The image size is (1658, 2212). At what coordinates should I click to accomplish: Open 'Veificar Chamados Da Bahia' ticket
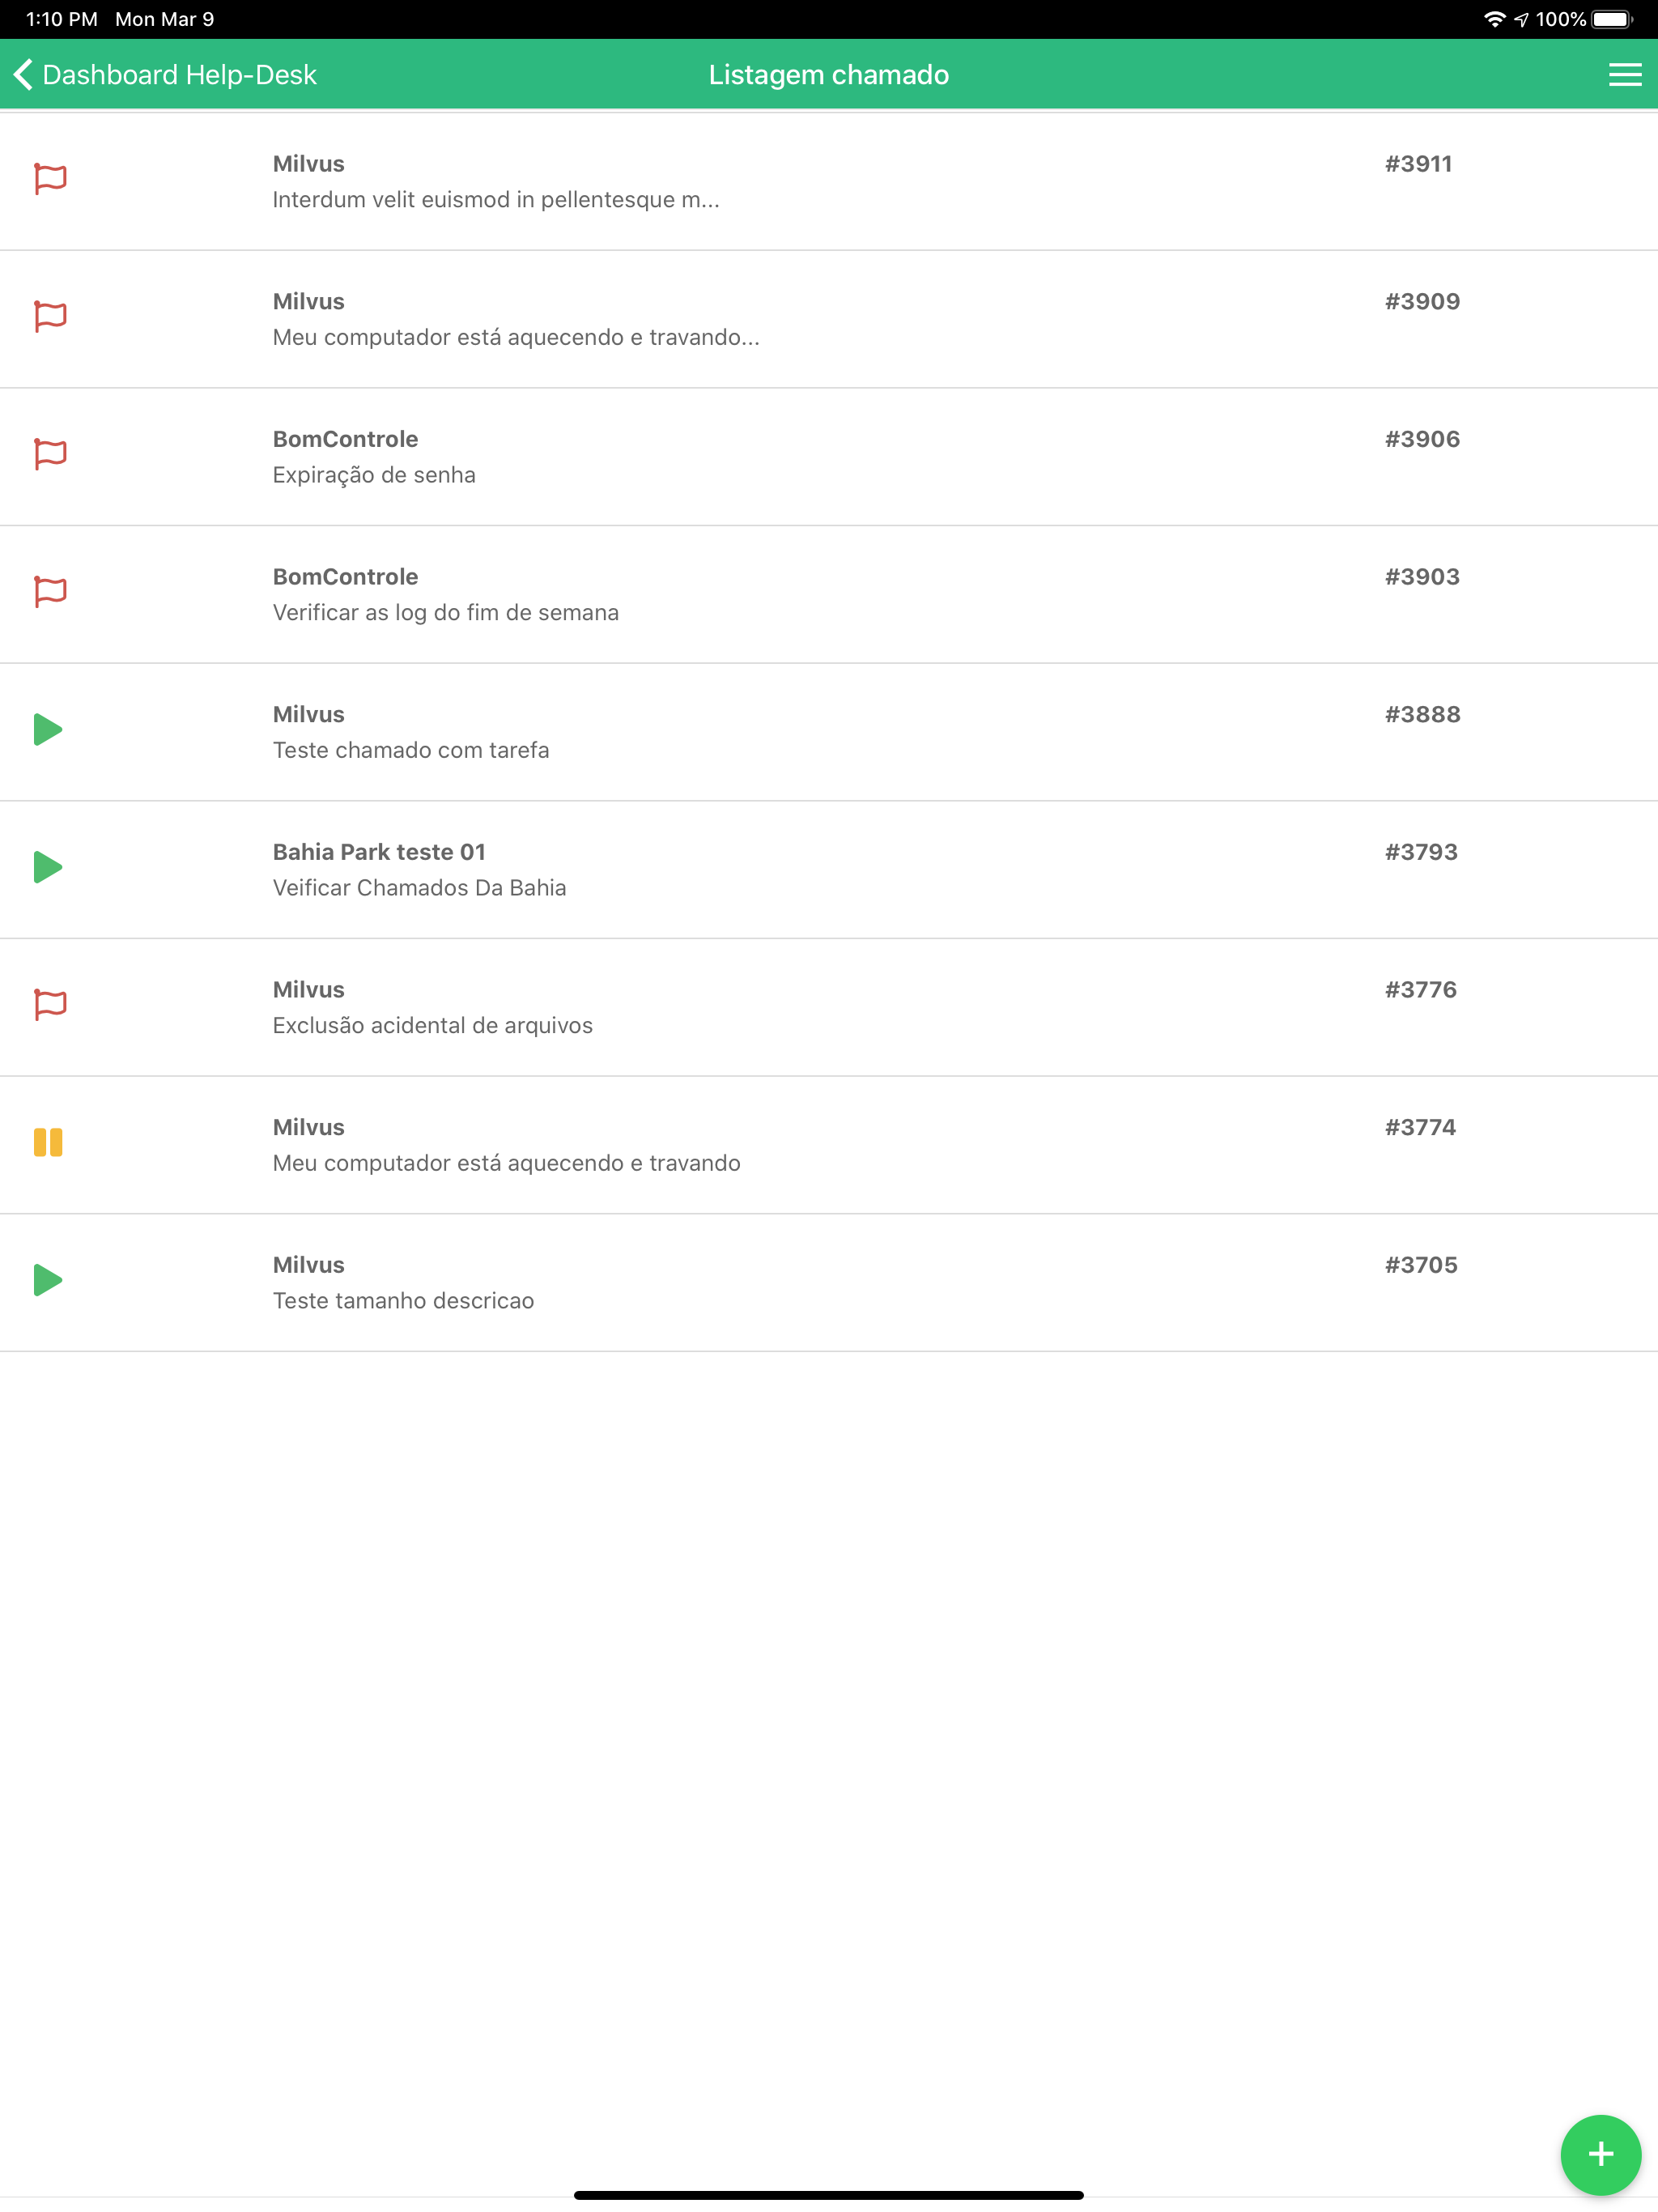(x=829, y=870)
